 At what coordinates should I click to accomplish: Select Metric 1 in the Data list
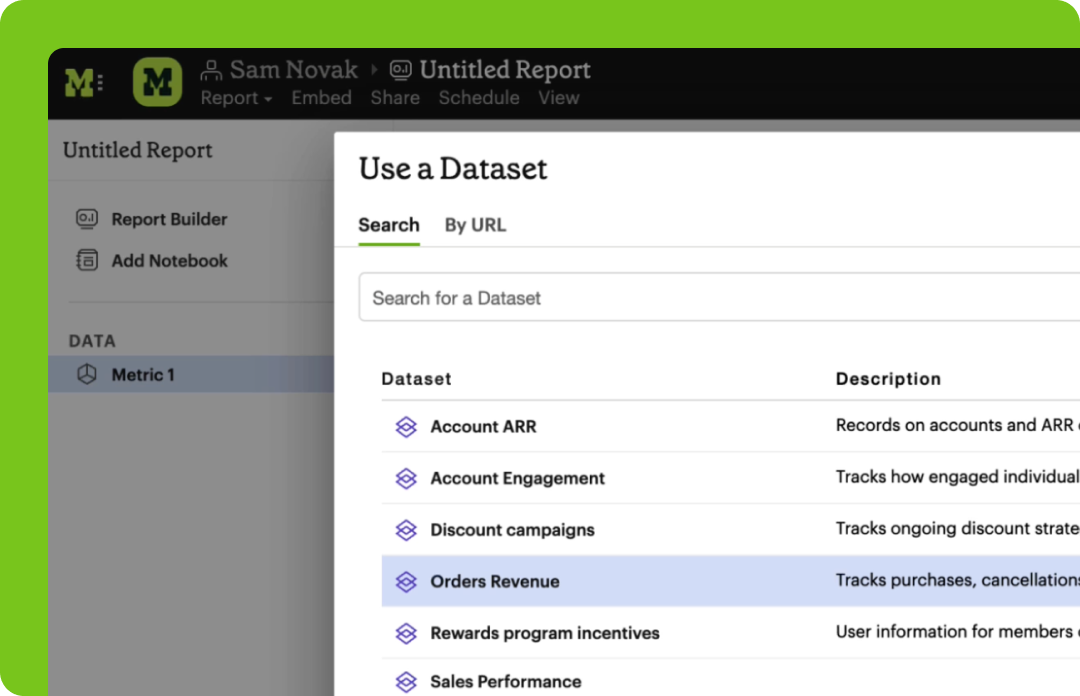tap(143, 375)
